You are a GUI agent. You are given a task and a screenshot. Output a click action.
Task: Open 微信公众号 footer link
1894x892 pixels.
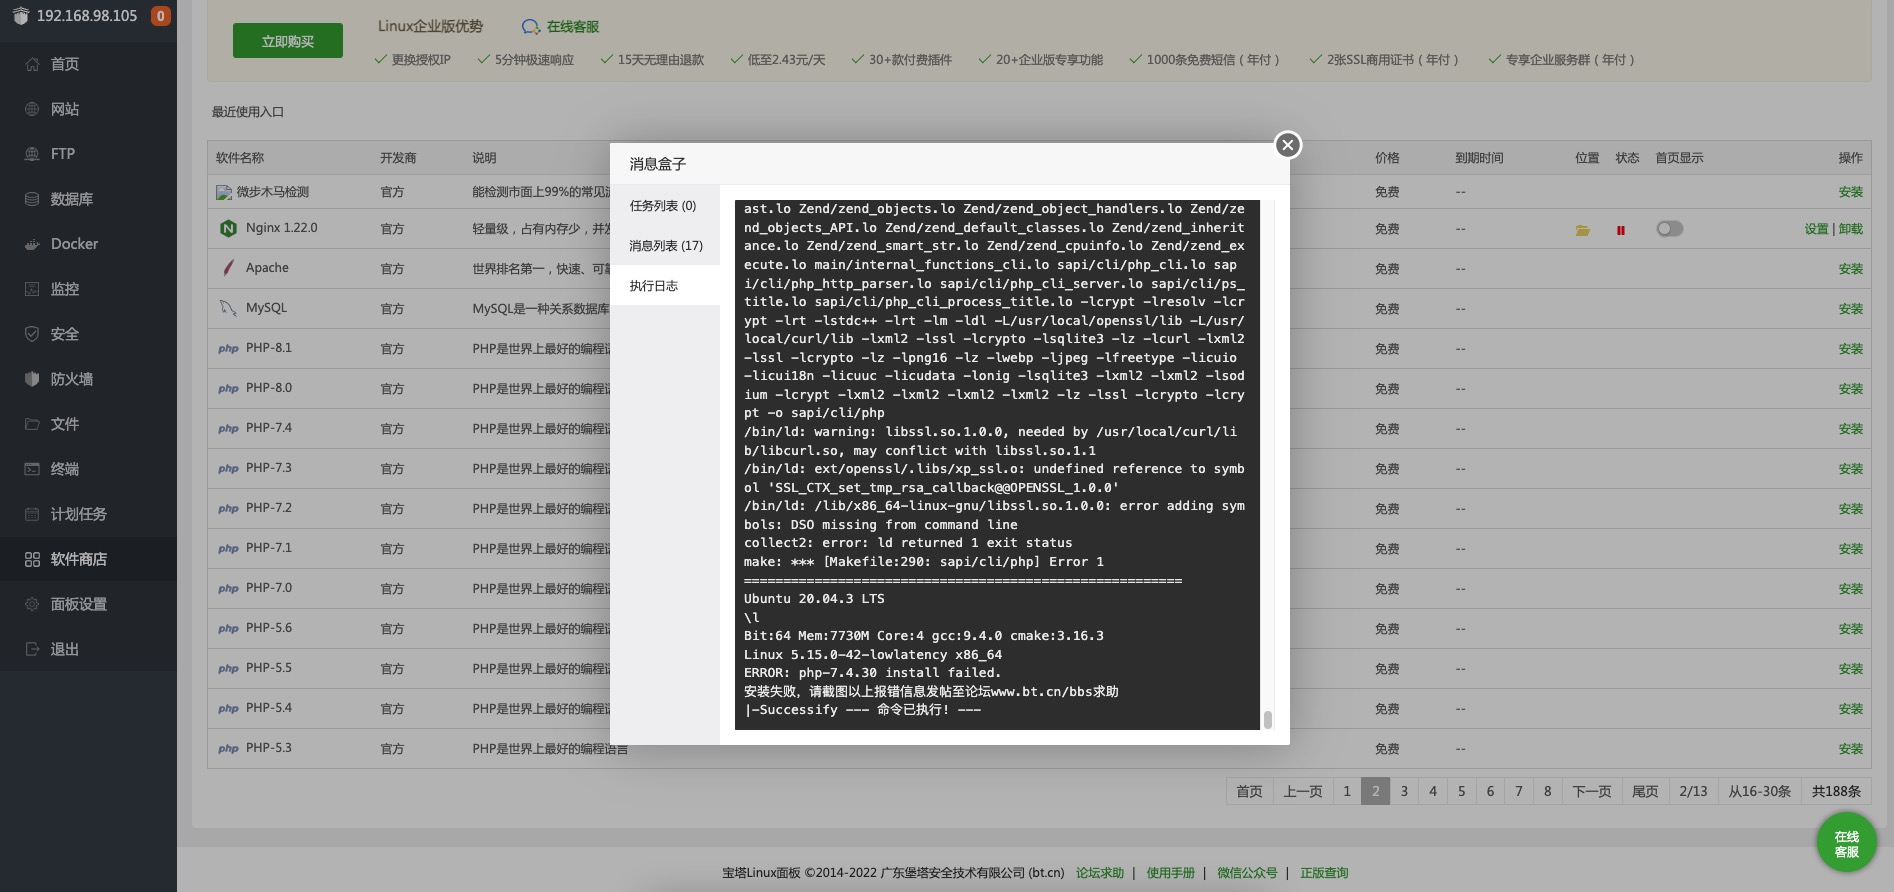pyautogui.click(x=1247, y=873)
